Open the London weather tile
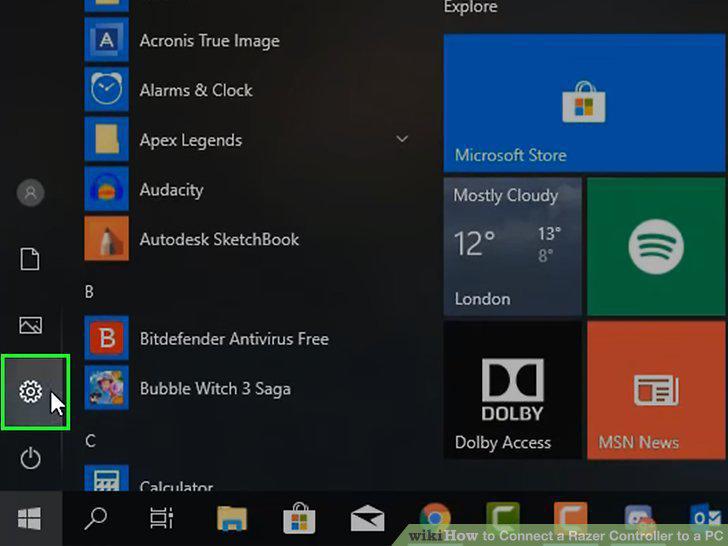Viewport: 728px width, 546px height. click(x=513, y=247)
